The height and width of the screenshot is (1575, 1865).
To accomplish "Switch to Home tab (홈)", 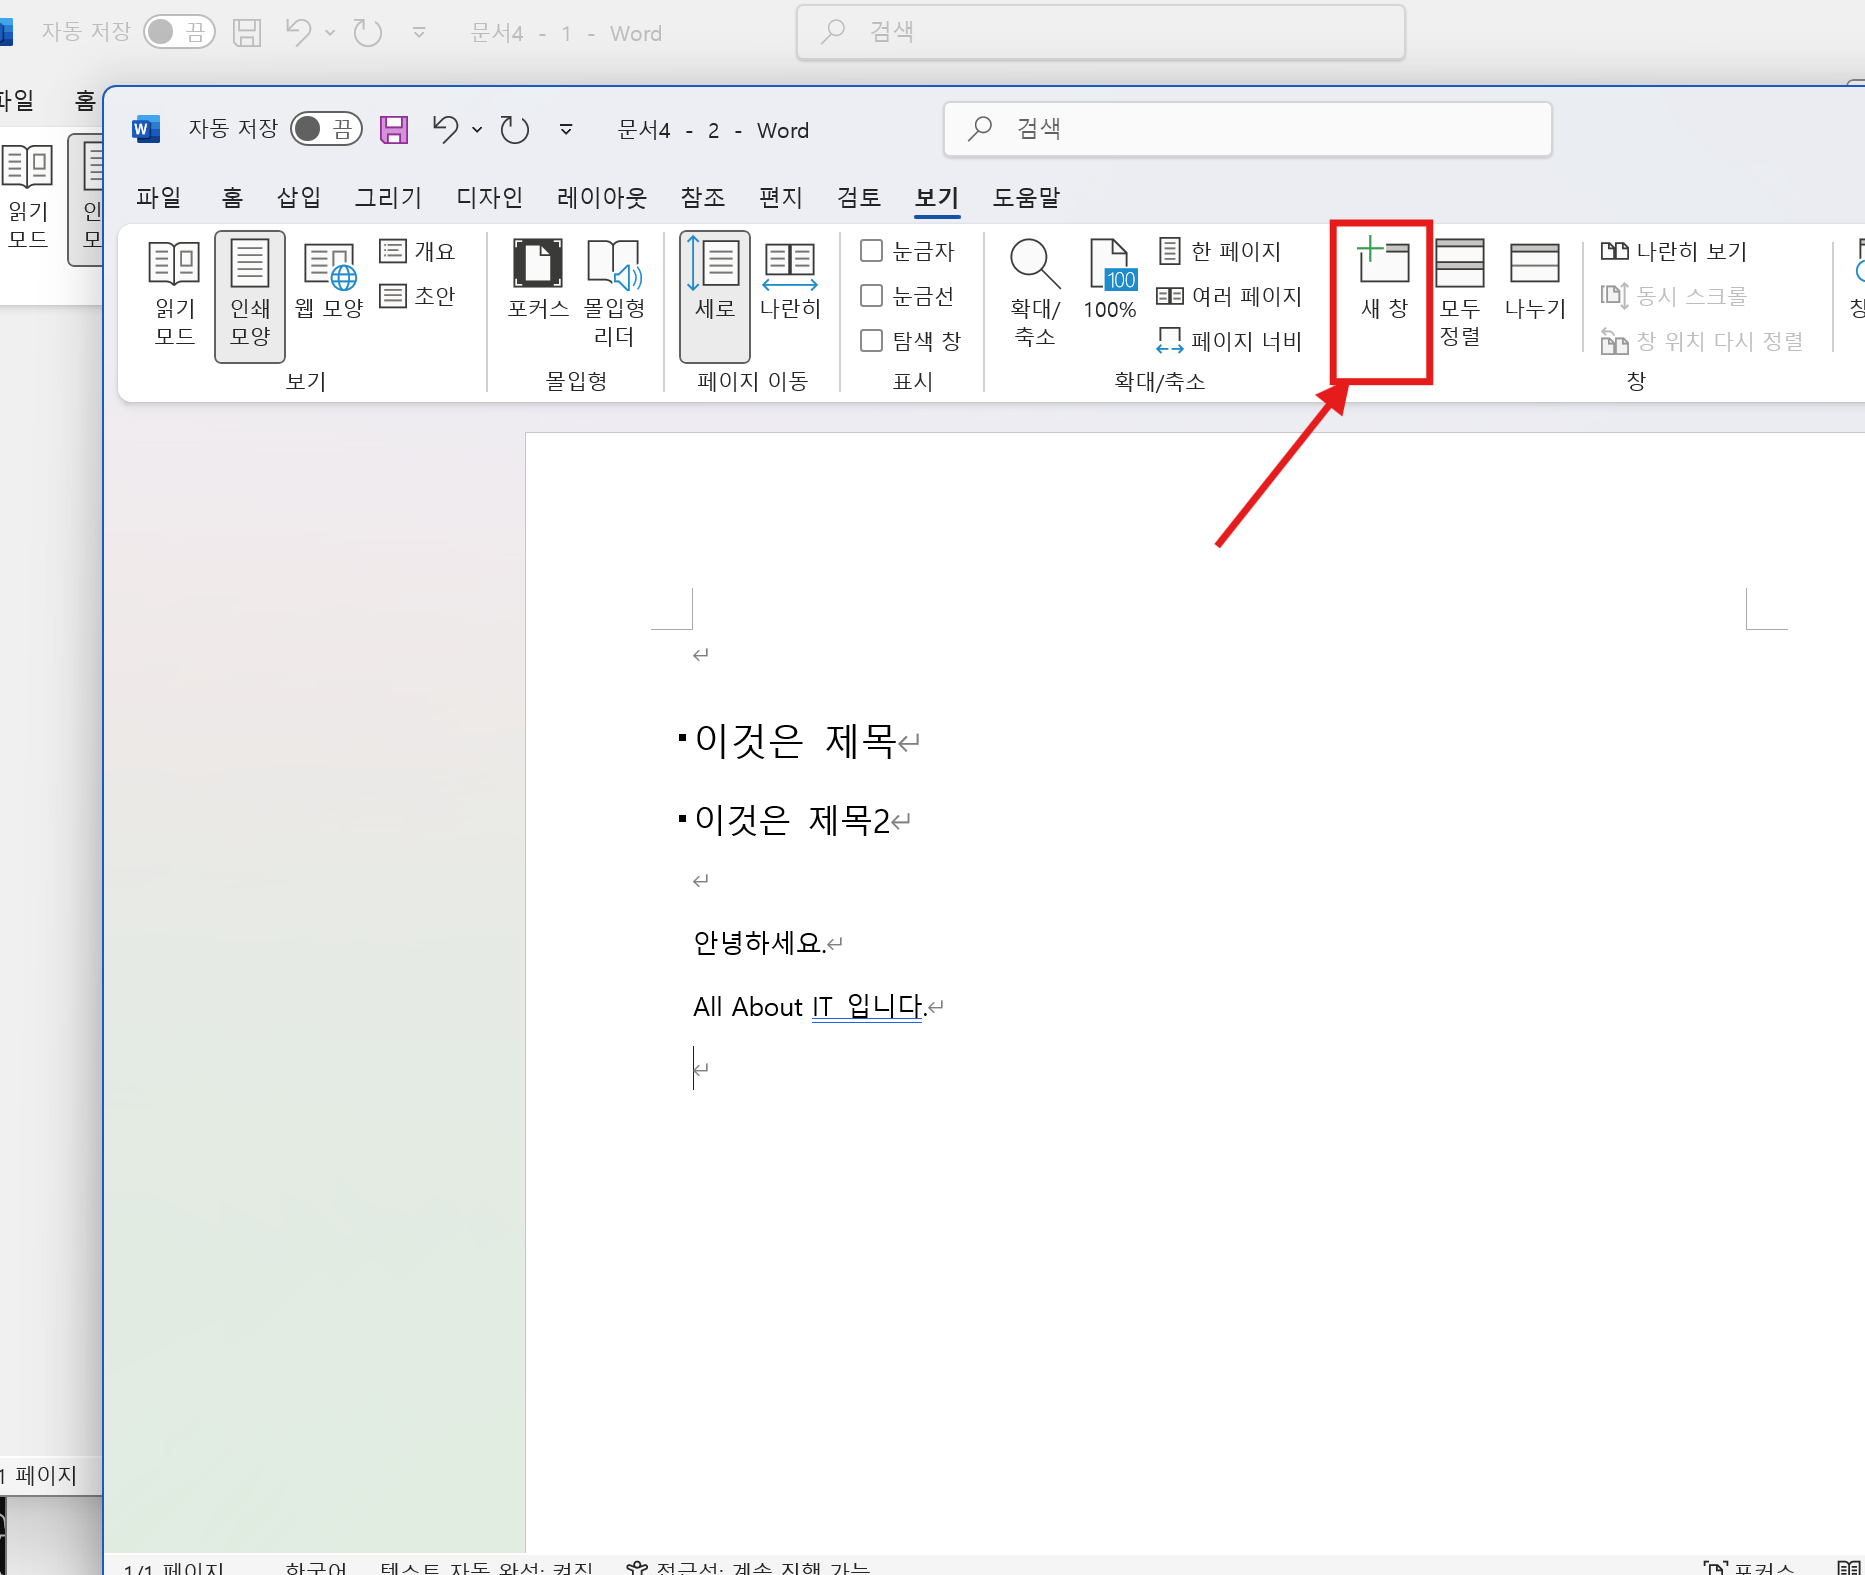I will pos(232,198).
